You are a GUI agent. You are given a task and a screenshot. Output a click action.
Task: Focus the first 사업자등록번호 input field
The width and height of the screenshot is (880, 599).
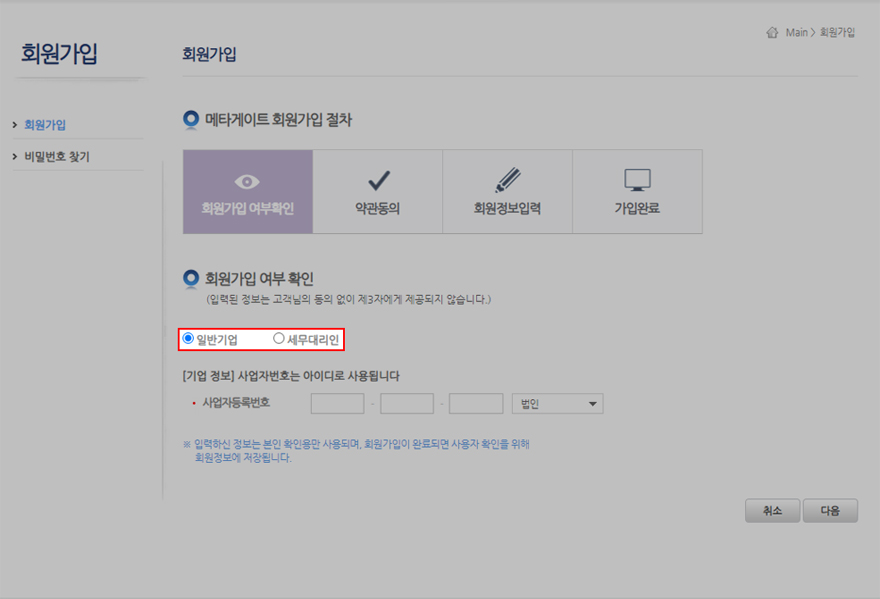[x=337, y=404]
